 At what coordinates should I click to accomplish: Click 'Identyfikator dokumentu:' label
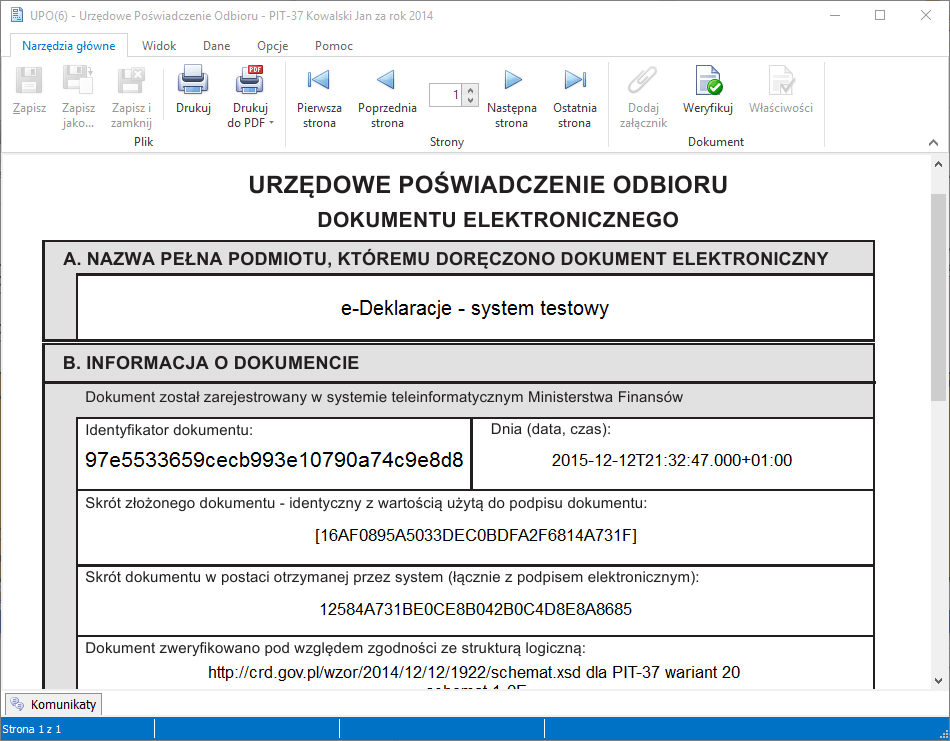(169, 430)
